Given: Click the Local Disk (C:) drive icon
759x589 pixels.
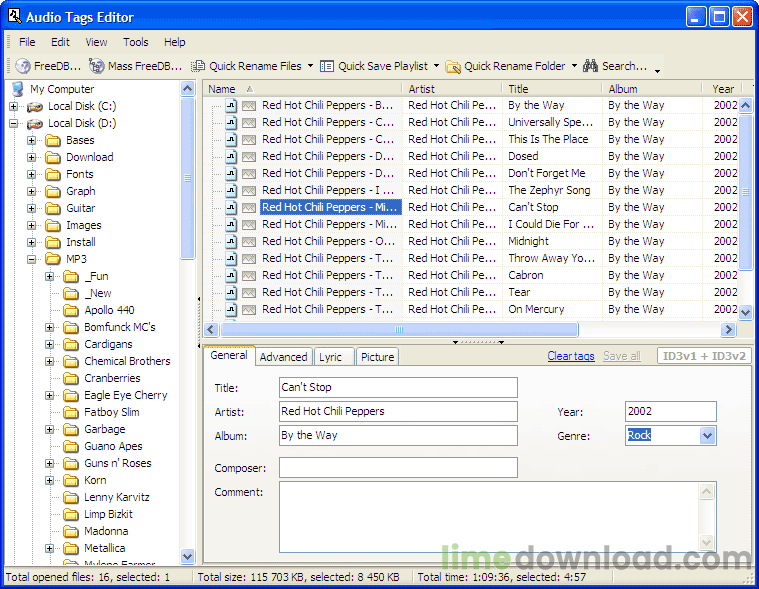Looking at the screenshot, I should [35, 106].
